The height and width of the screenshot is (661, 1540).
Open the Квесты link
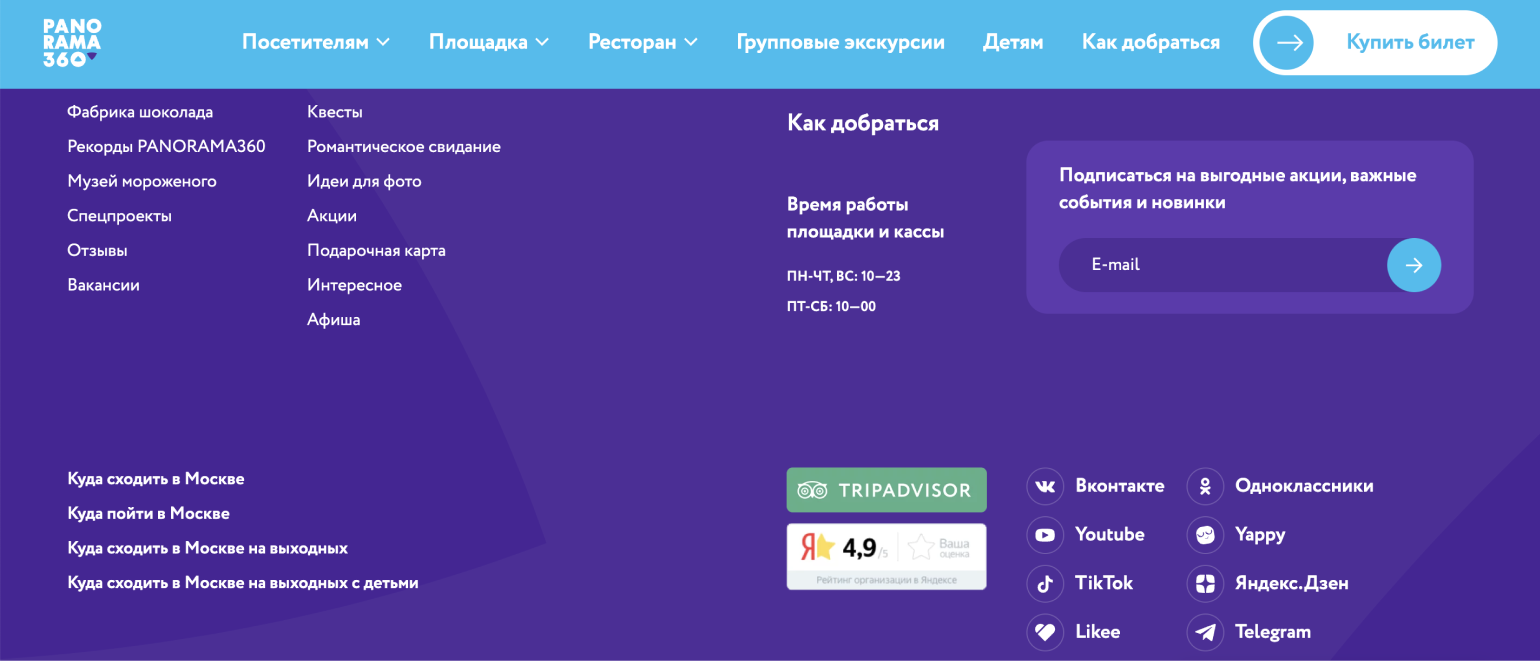pyautogui.click(x=335, y=112)
